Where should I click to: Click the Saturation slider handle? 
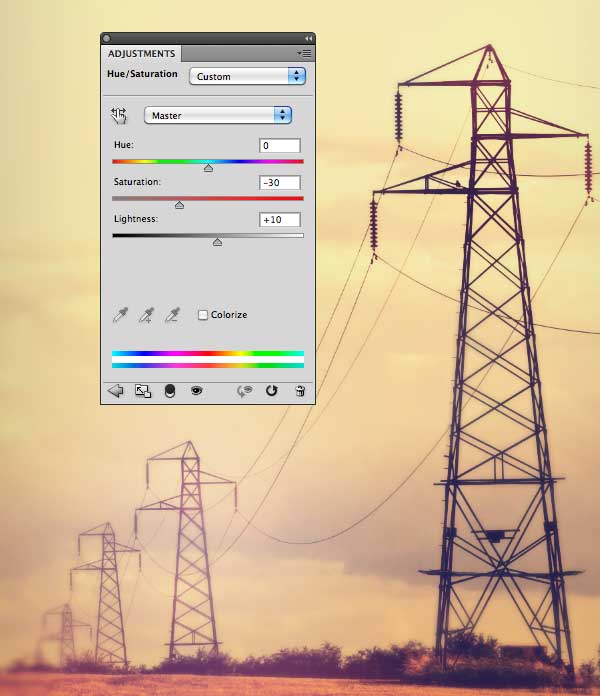[x=179, y=205]
